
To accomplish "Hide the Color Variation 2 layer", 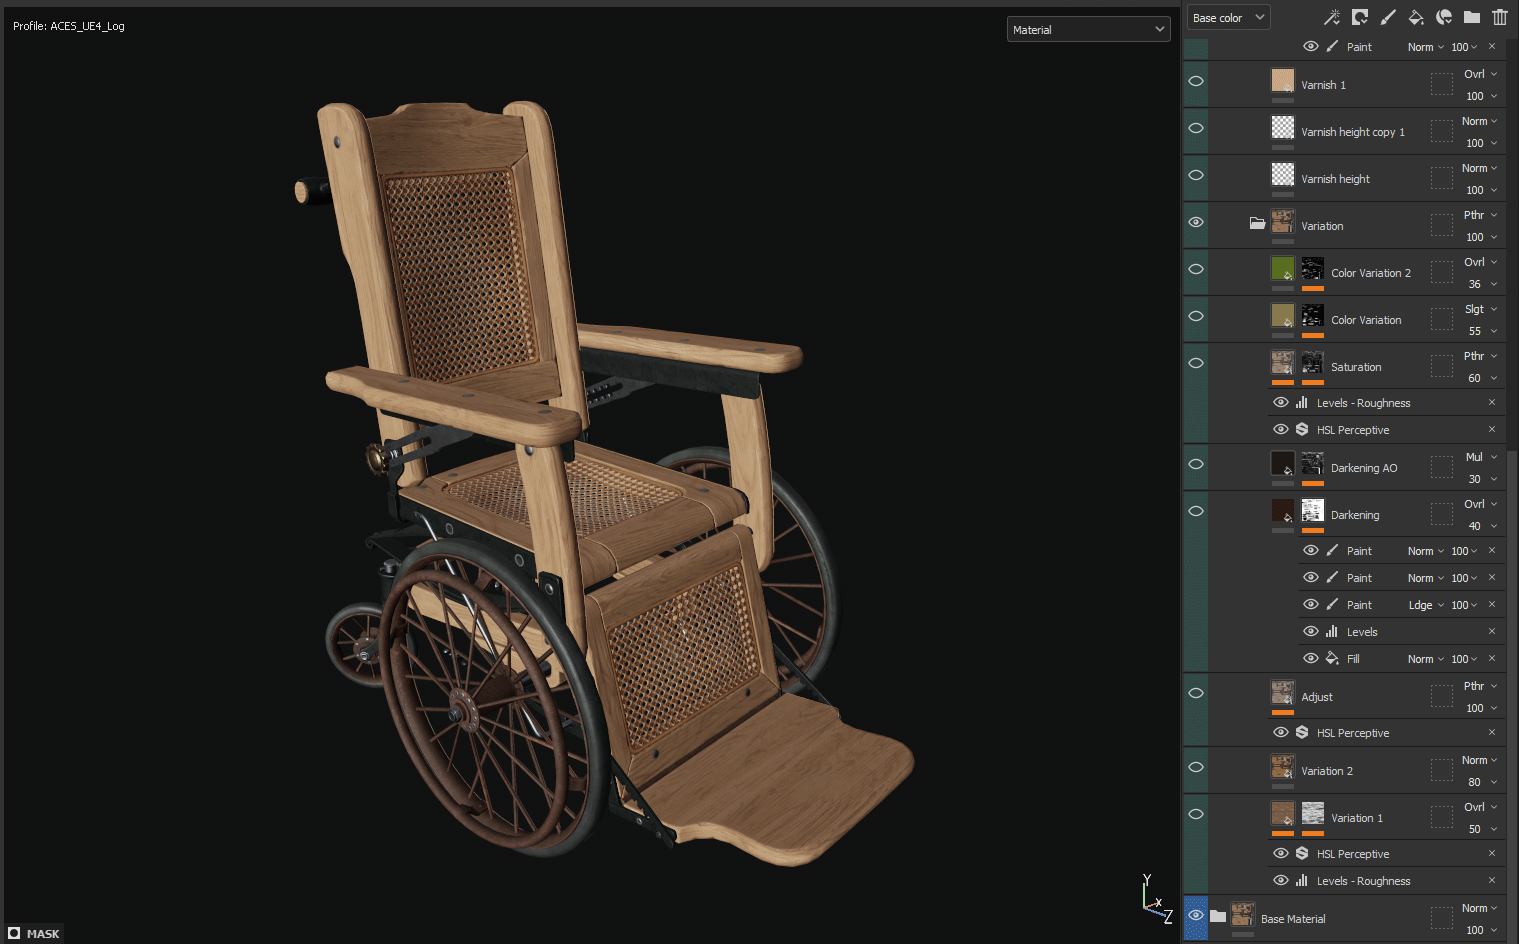I will [1196, 269].
